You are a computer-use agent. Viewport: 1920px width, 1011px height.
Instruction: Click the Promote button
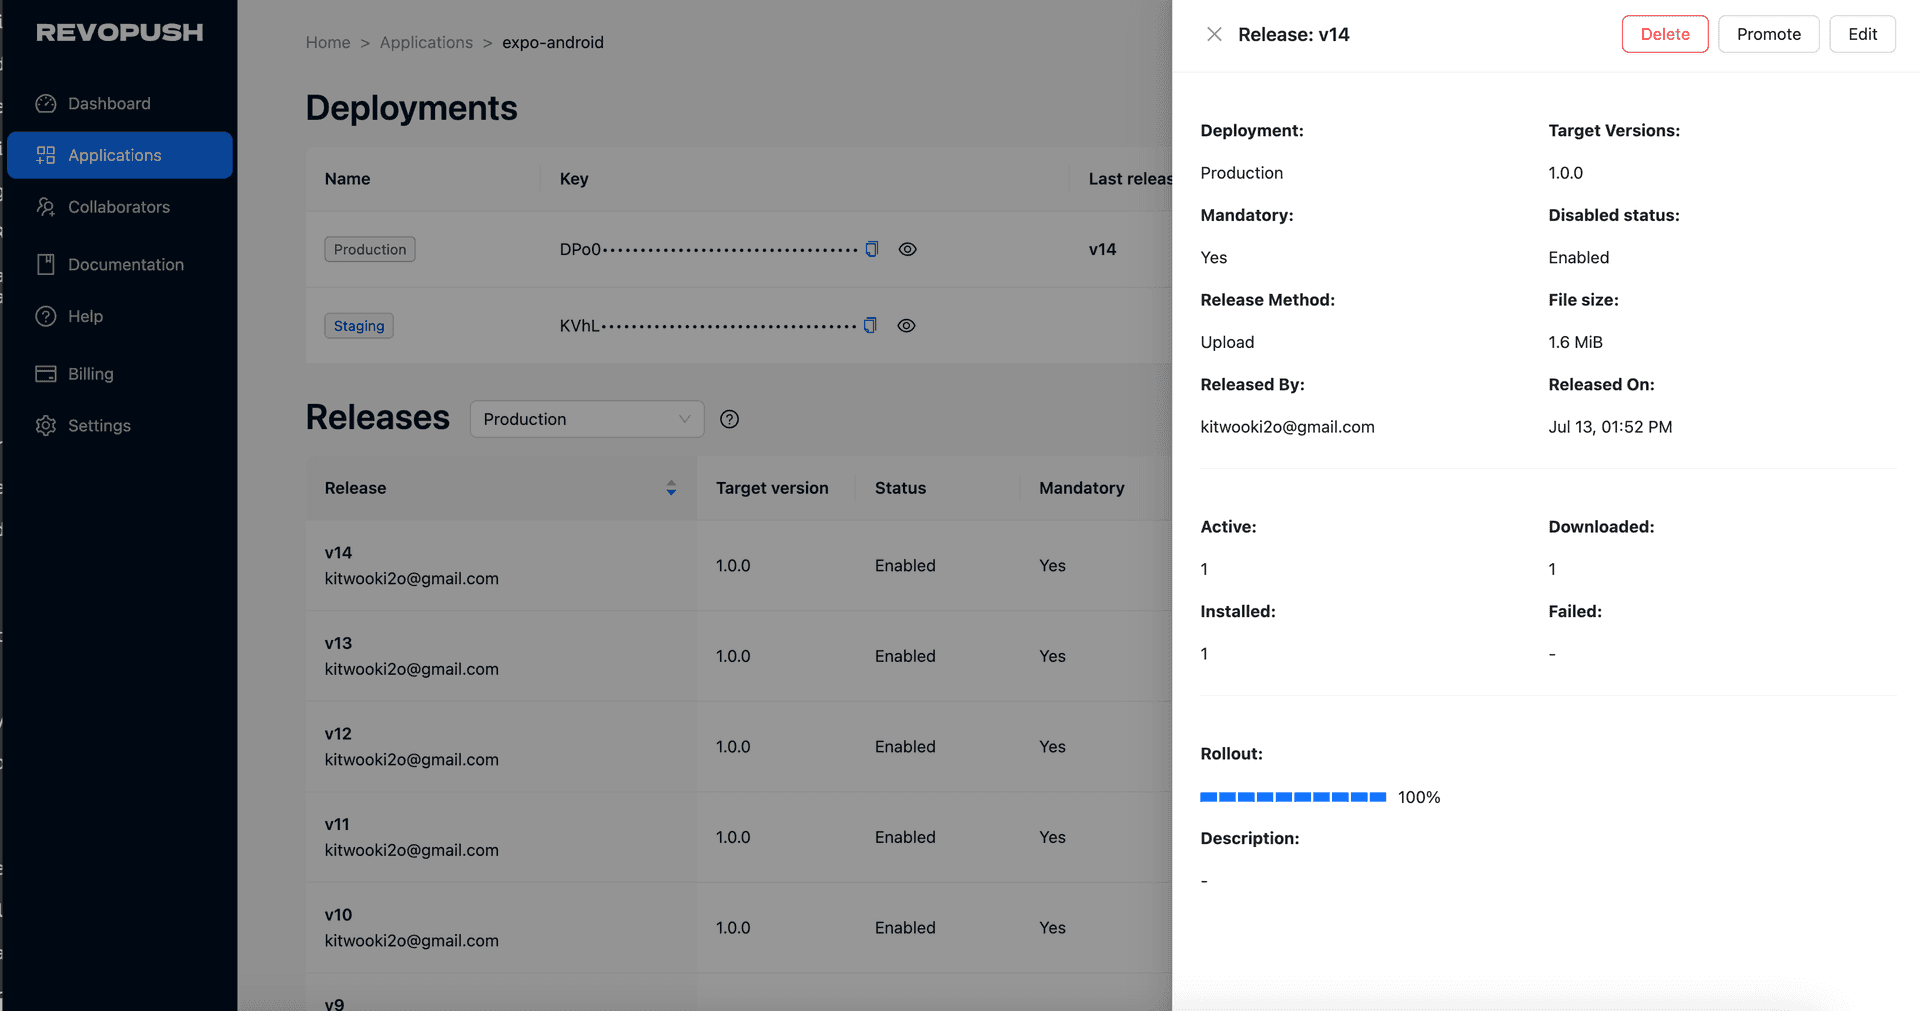[1768, 35]
